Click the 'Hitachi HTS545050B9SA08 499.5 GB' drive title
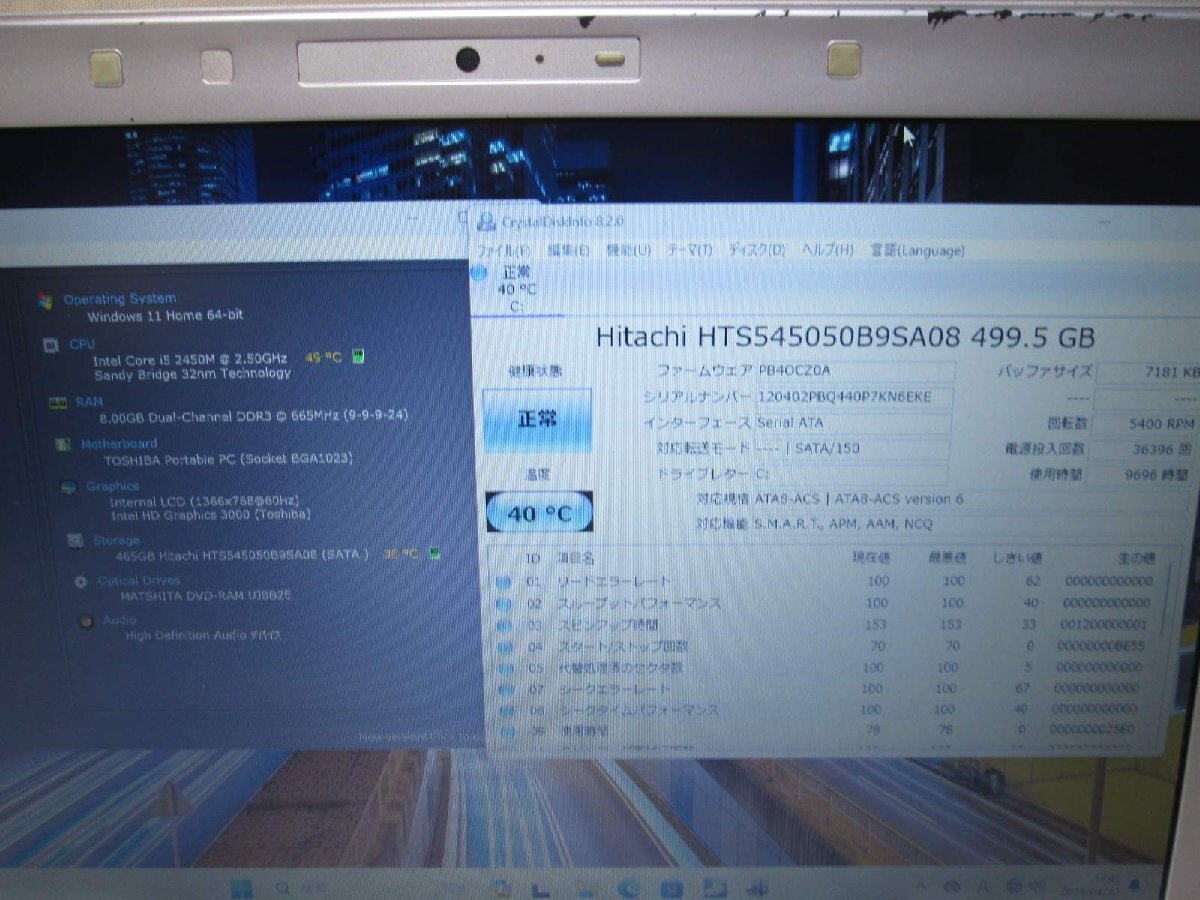Image resolution: width=1200 pixels, height=900 pixels. tap(845, 337)
